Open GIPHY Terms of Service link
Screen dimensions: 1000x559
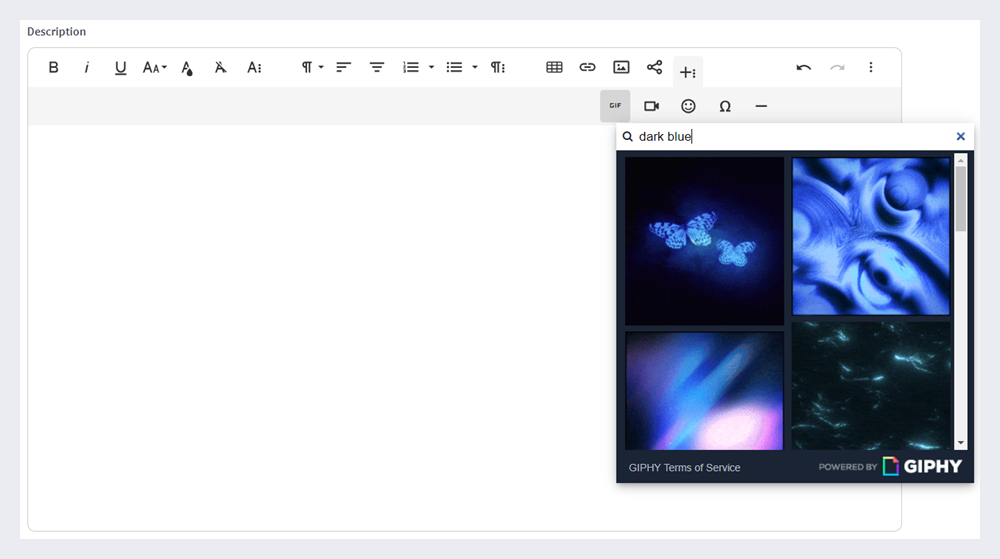click(x=684, y=467)
